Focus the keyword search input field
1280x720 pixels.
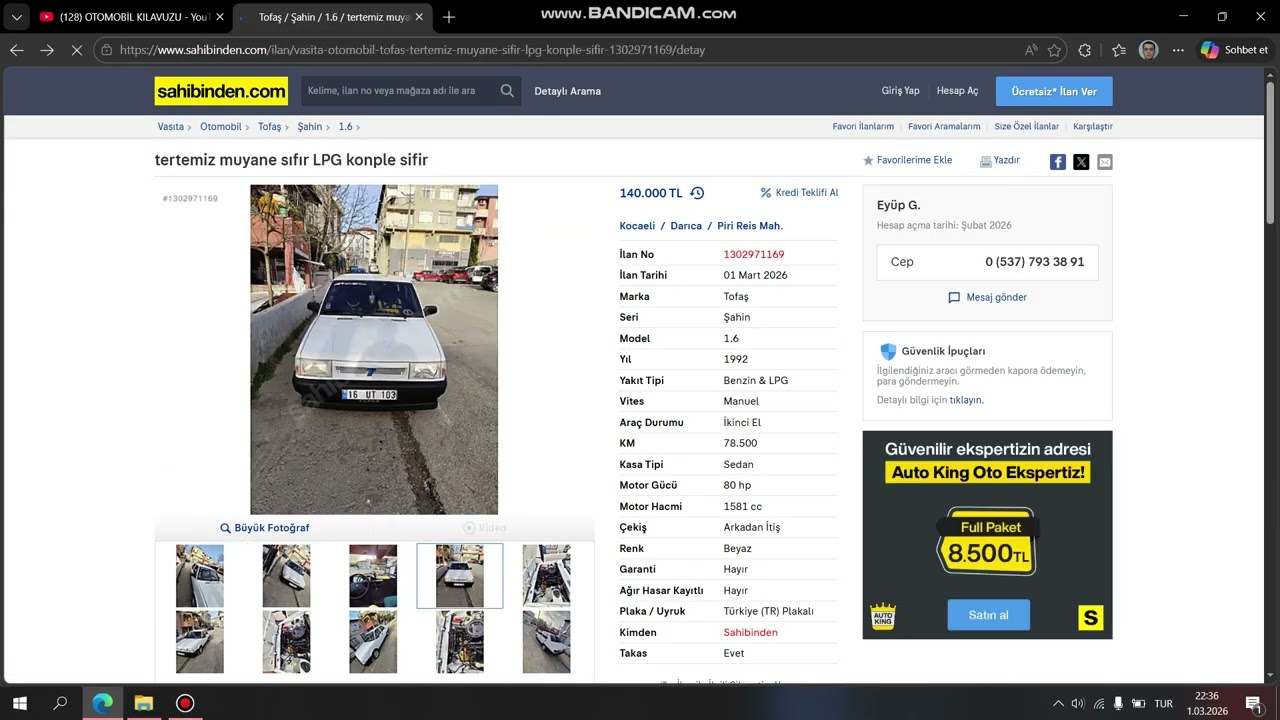398,91
